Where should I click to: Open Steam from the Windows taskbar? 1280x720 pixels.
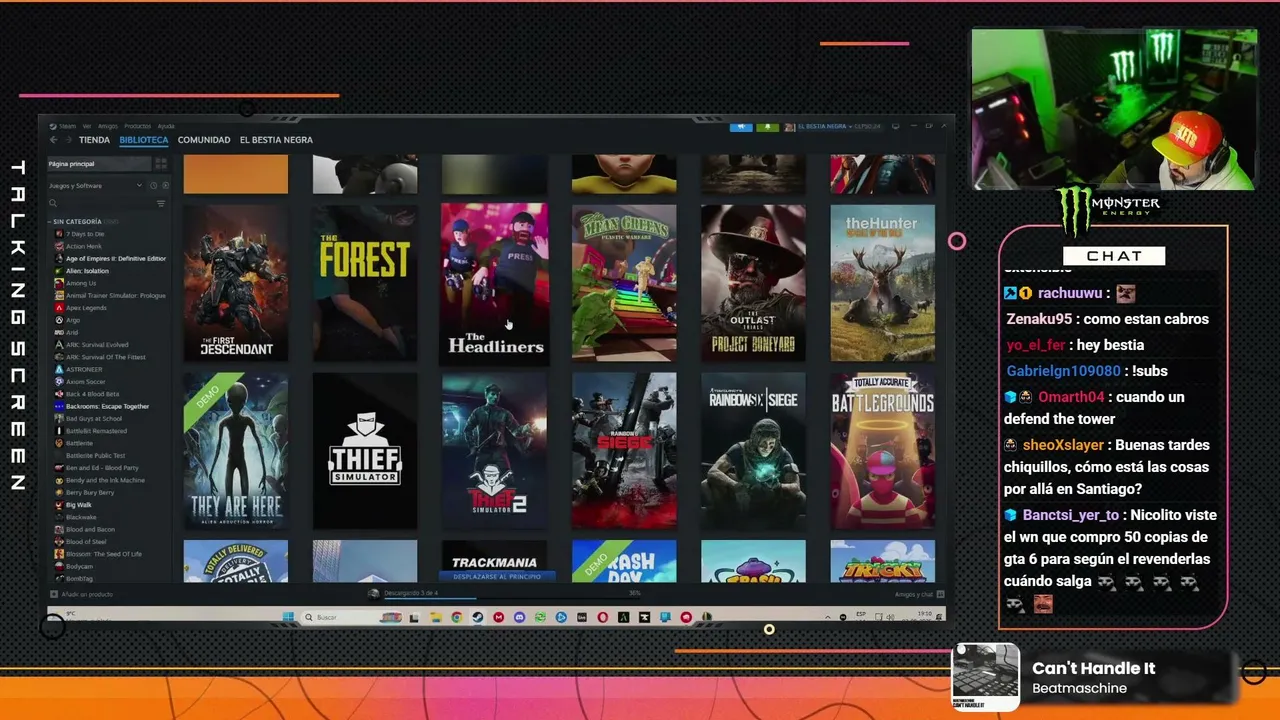pyautogui.click(x=477, y=617)
